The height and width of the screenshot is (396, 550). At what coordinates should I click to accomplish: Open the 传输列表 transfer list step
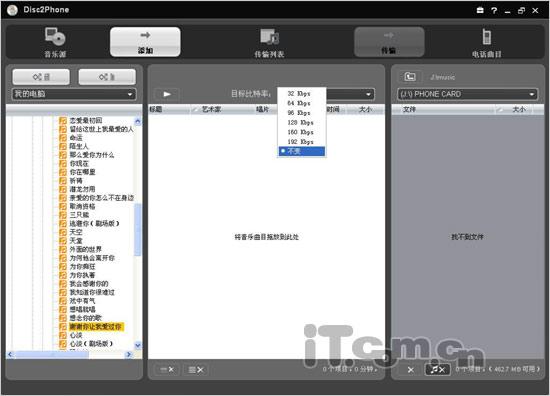pos(269,43)
